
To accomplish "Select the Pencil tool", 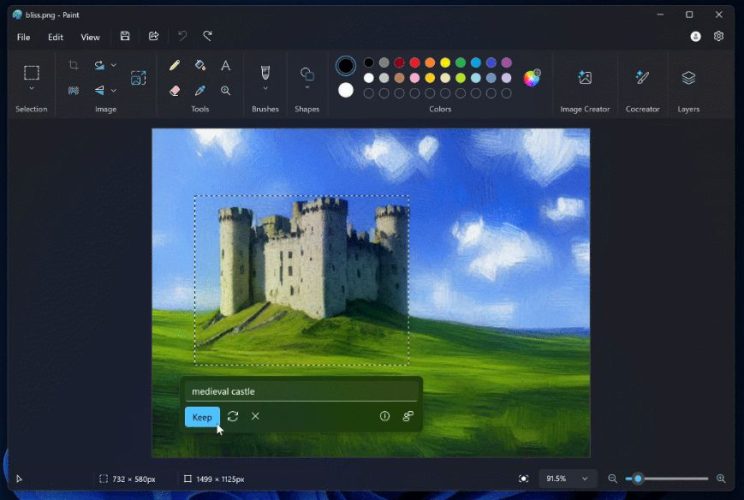I will (x=175, y=65).
